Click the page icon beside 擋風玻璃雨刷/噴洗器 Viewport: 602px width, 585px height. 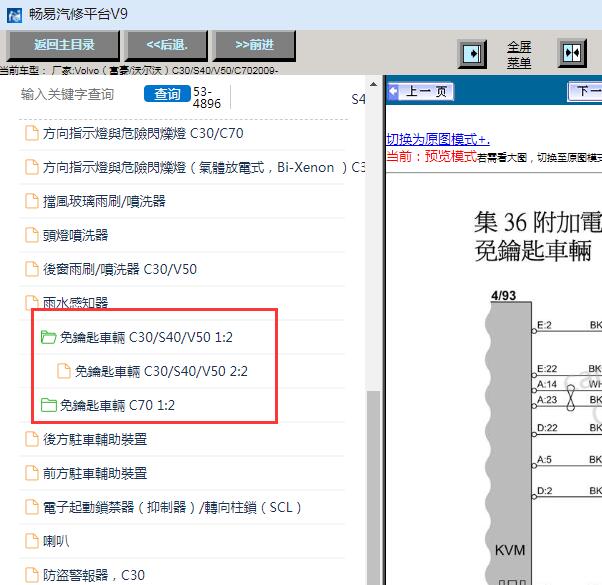(32, 201)
